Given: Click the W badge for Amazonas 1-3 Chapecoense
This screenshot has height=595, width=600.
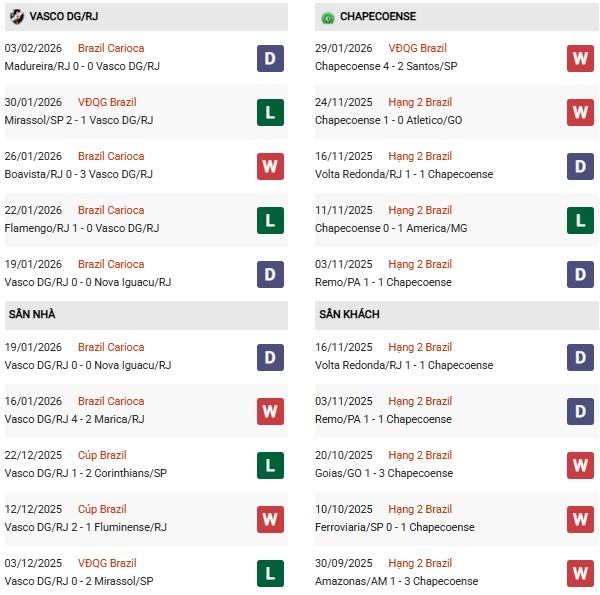Looking at the screenshot, I should 580,573.
